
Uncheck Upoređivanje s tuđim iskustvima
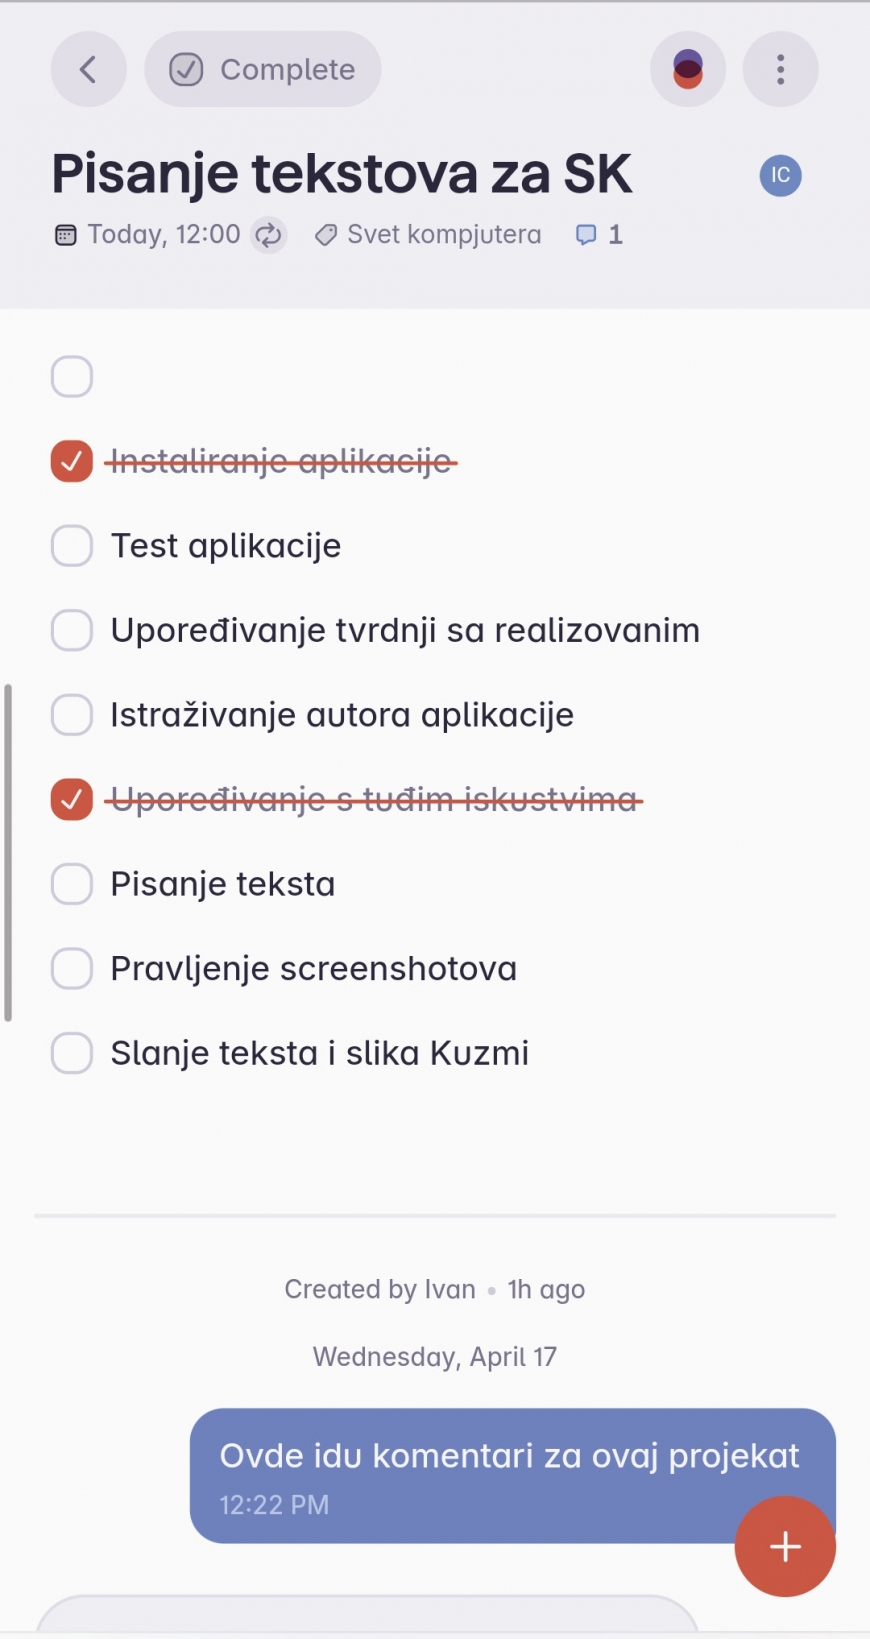pos(72,799)
